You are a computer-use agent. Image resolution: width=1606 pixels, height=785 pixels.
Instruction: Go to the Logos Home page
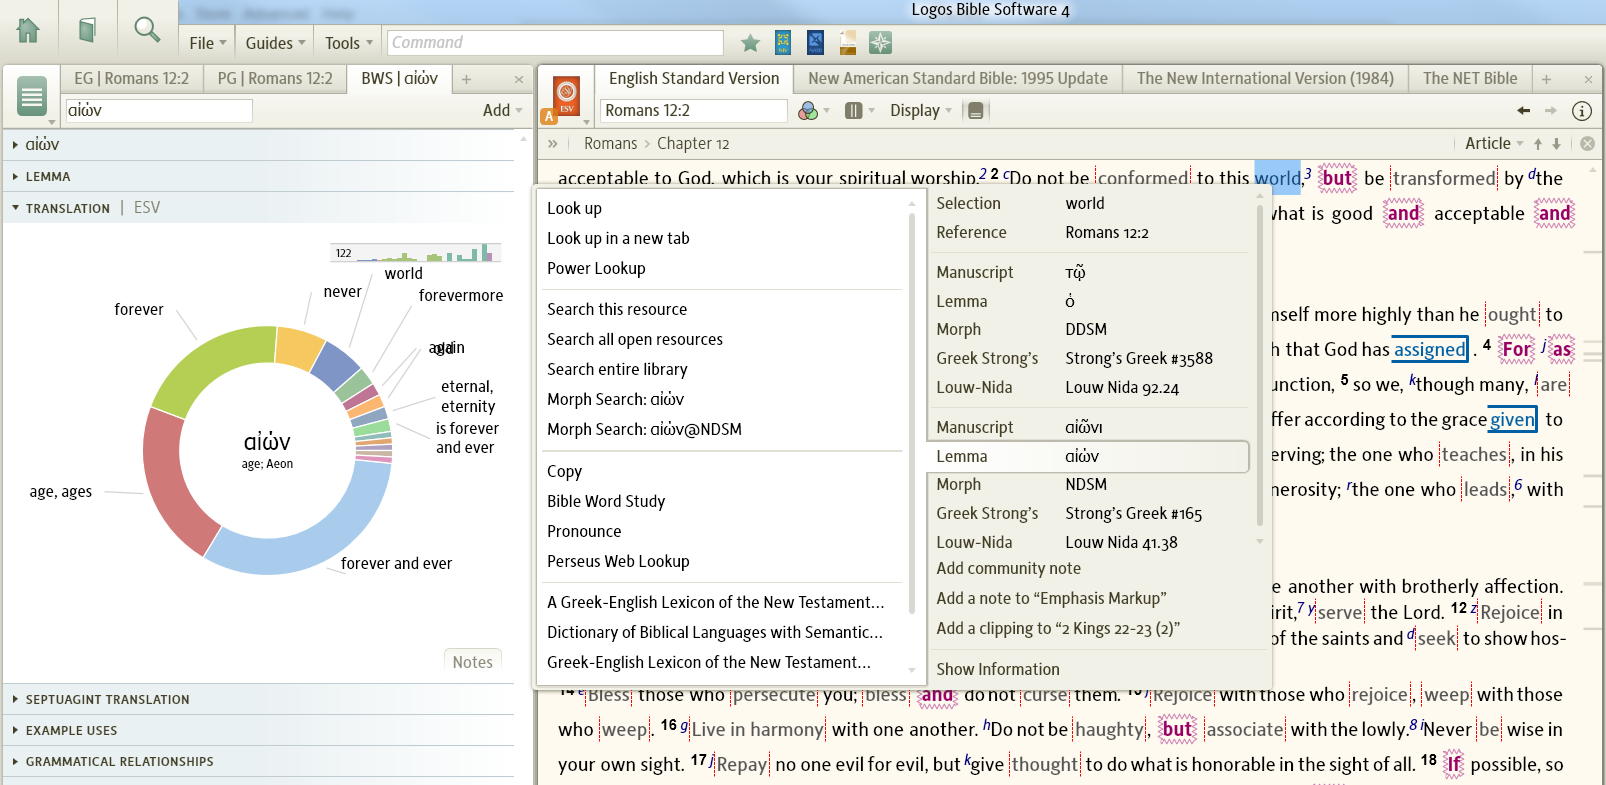coord(28,30)
